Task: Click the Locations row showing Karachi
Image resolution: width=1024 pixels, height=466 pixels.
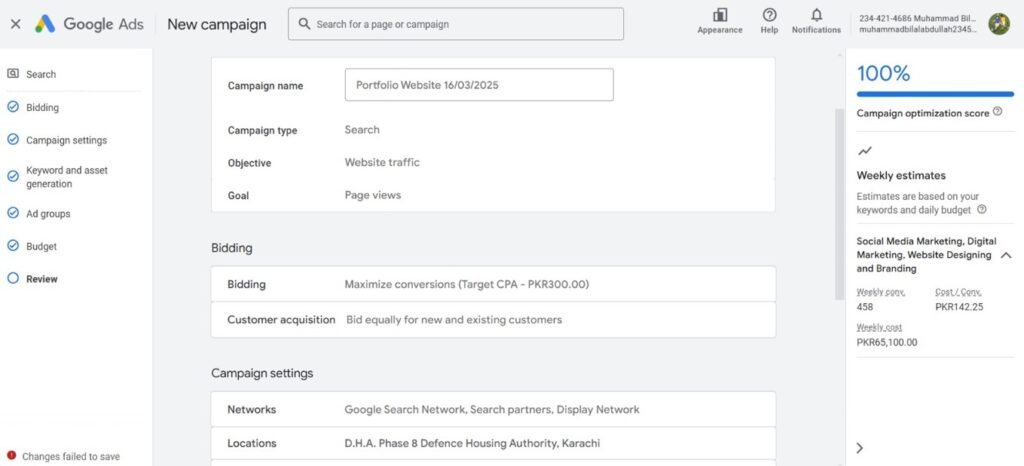Action: pos(493,443)
